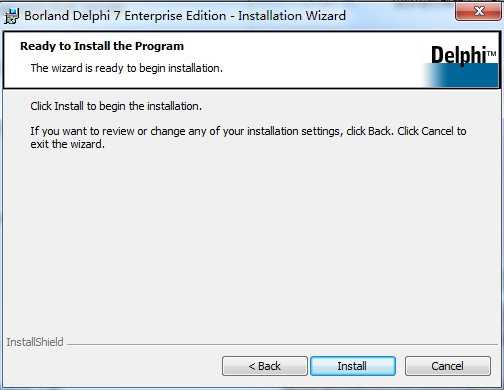504x390 pixels.
Task: Cancel the Delphi 7 setup wizard
Action: click(x=448, y=366)
